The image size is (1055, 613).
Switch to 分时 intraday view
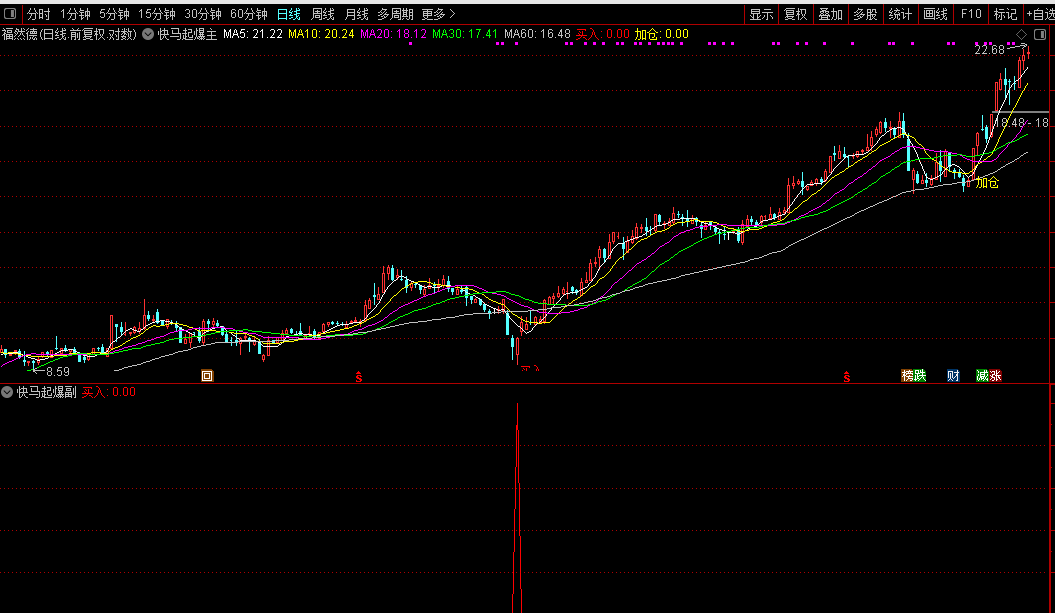click(38, 14)
